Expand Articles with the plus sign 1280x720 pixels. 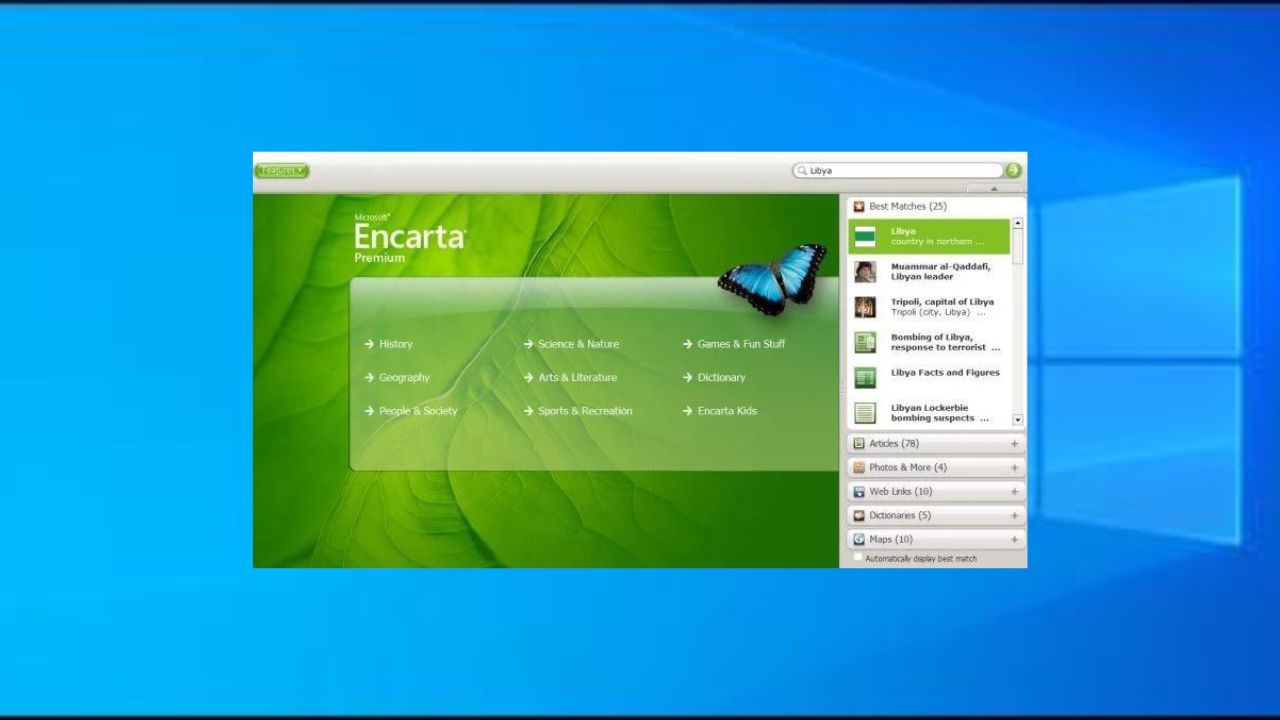(1014, 443)
